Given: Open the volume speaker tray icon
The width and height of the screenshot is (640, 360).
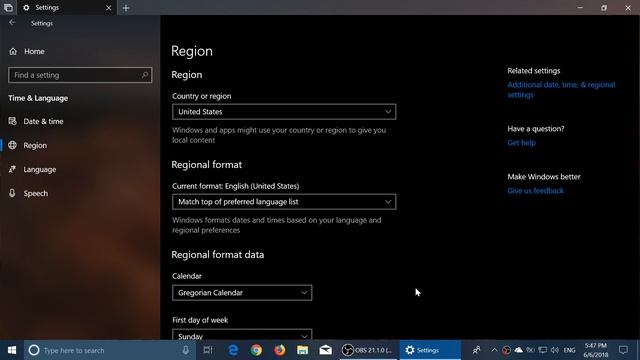Looking at the screenshot, I should click(554, 350).
